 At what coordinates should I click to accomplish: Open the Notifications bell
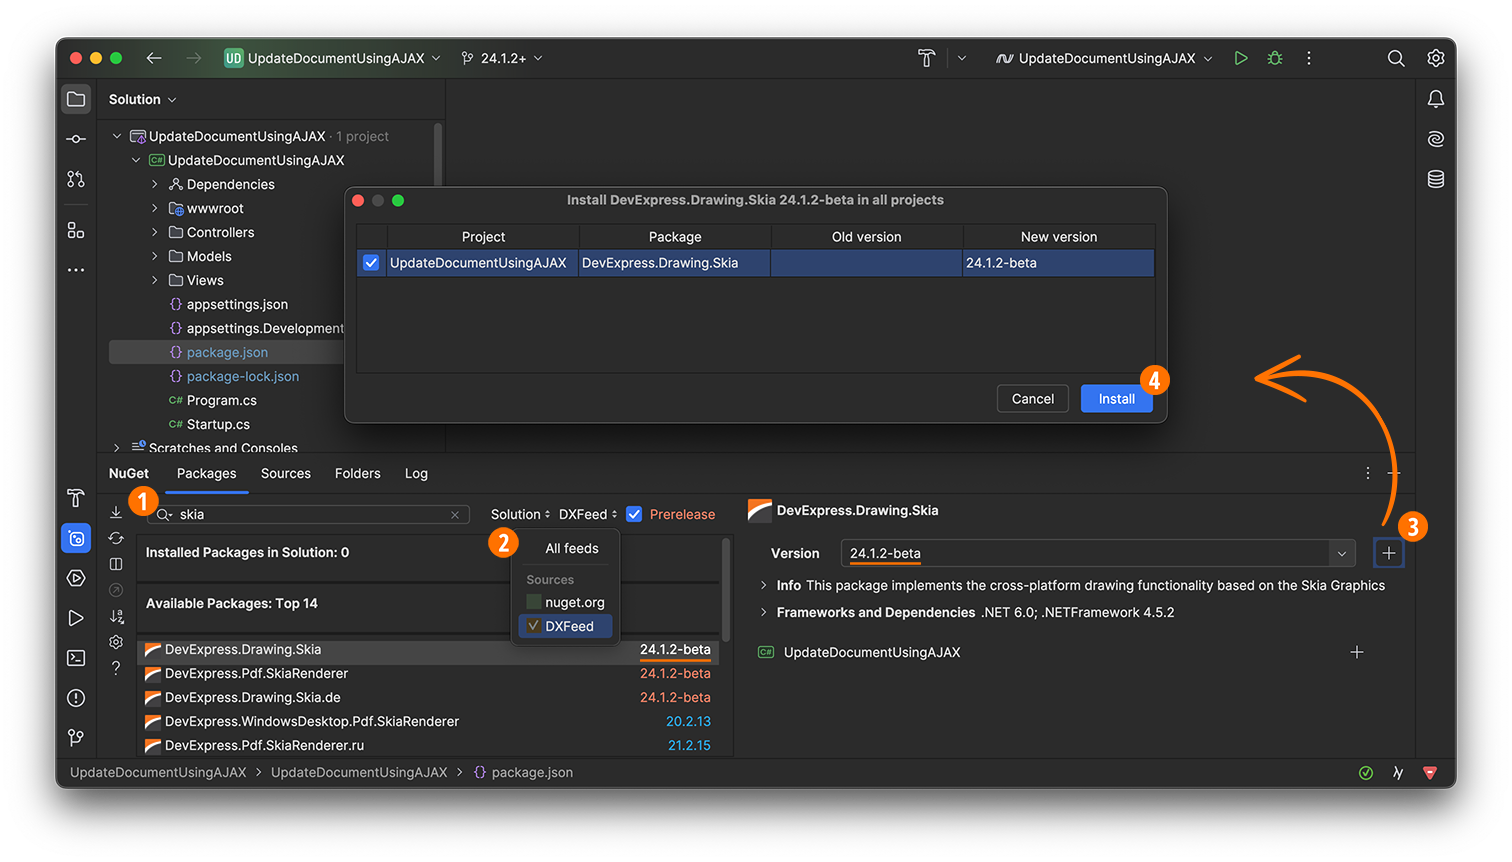tap(1436, 99)
